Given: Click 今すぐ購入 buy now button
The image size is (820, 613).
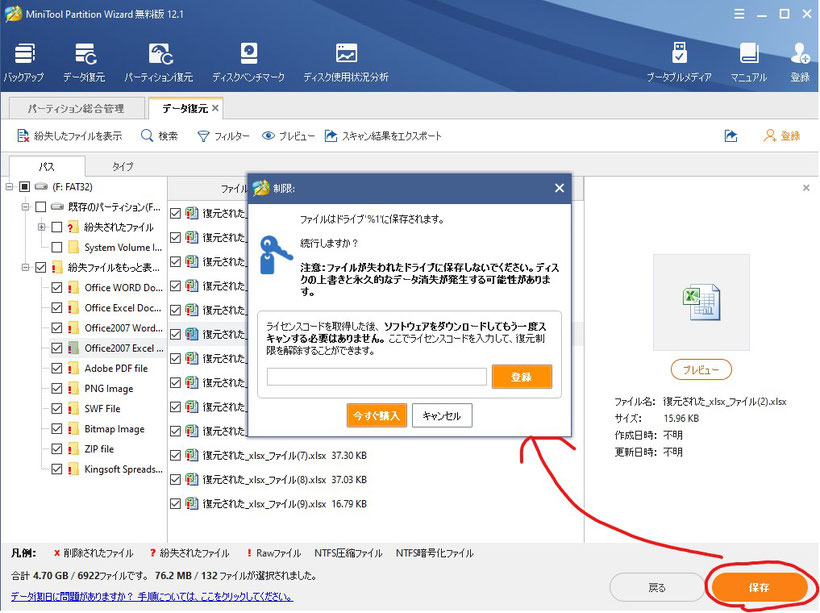Looking at the screenshot, I should pos(377,416).
